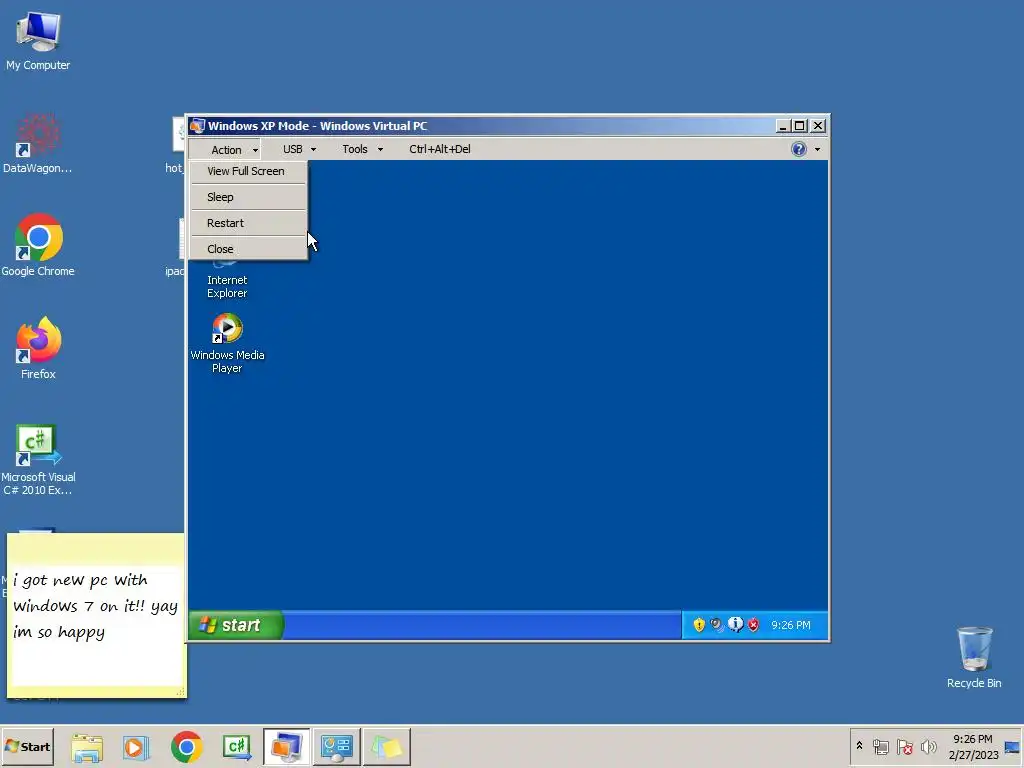
Task: Select Restart in the Action menu
Action: (x=248, y=223)
